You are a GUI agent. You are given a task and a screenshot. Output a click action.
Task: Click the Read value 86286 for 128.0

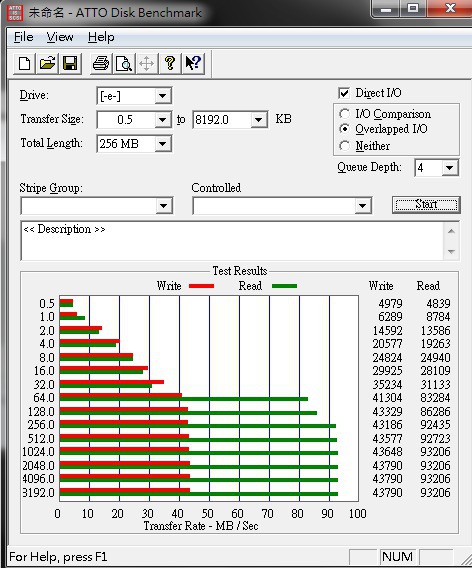[x=435, y=412]
